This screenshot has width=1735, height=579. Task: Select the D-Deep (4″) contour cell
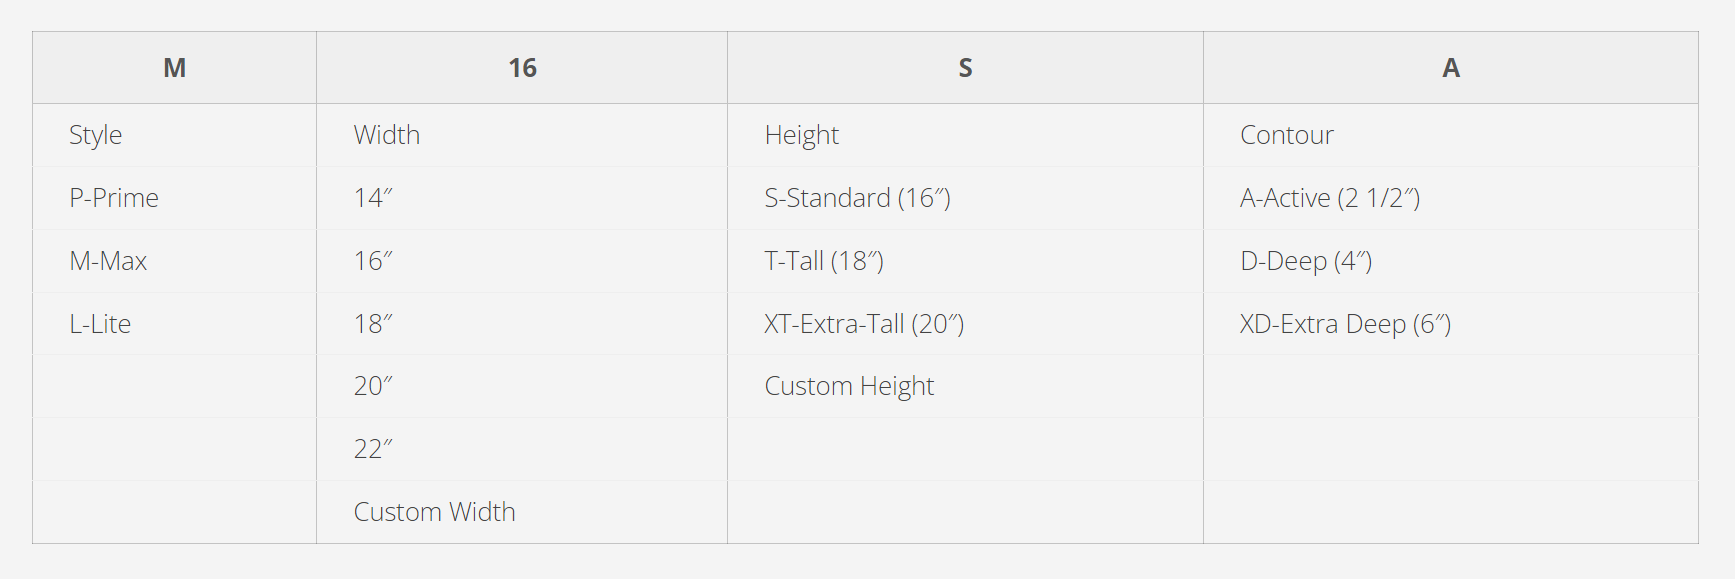(x=1306, y=261)
